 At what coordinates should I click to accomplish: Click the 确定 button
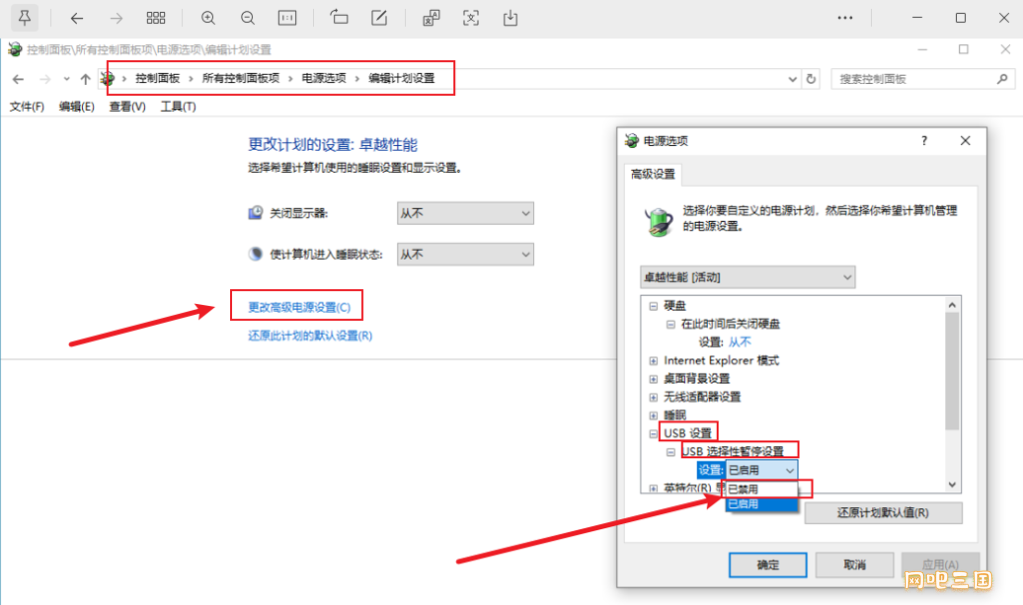tap(768, 565)
